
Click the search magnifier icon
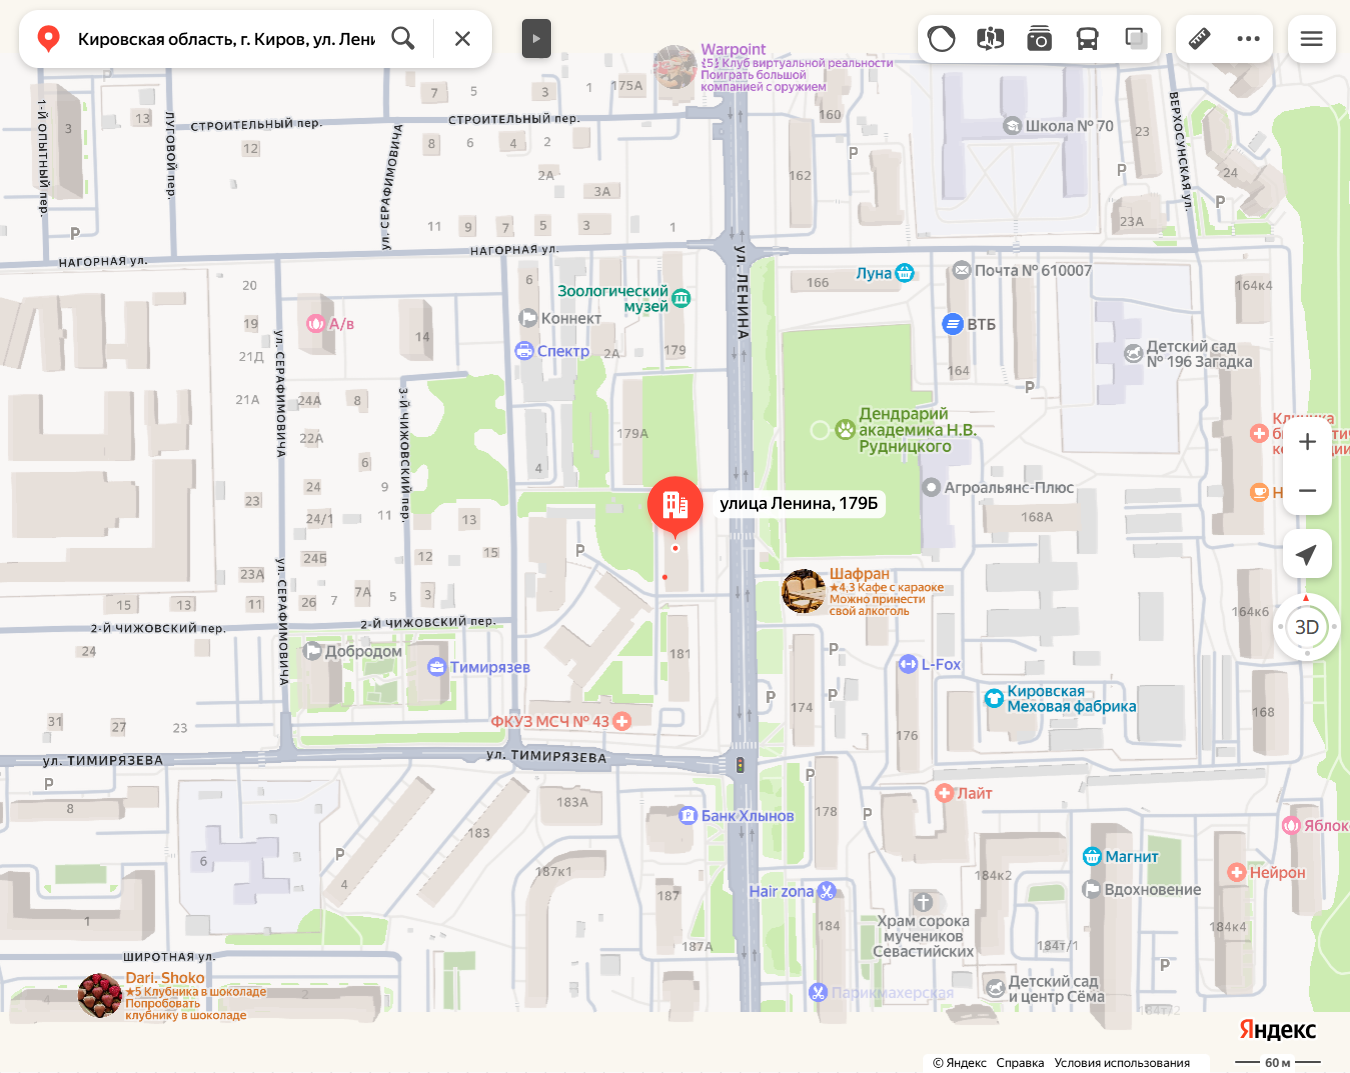pyautogui.click(x=403, y=38)
